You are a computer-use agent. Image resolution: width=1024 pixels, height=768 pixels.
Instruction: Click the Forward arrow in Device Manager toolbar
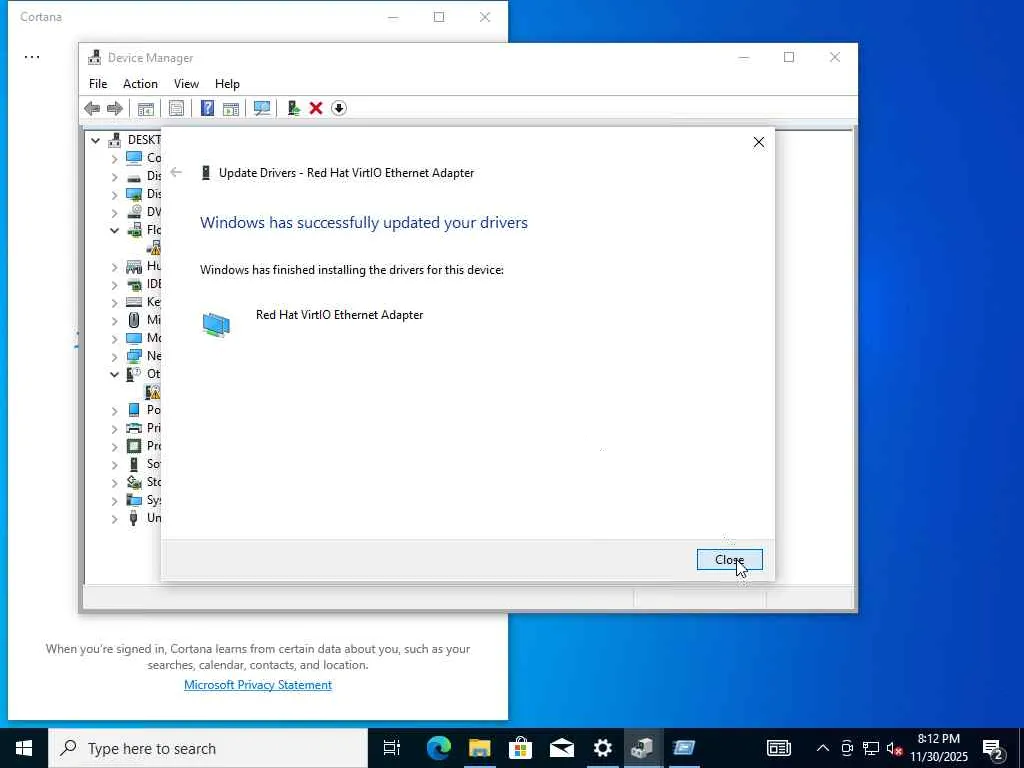tap(115, 108)
